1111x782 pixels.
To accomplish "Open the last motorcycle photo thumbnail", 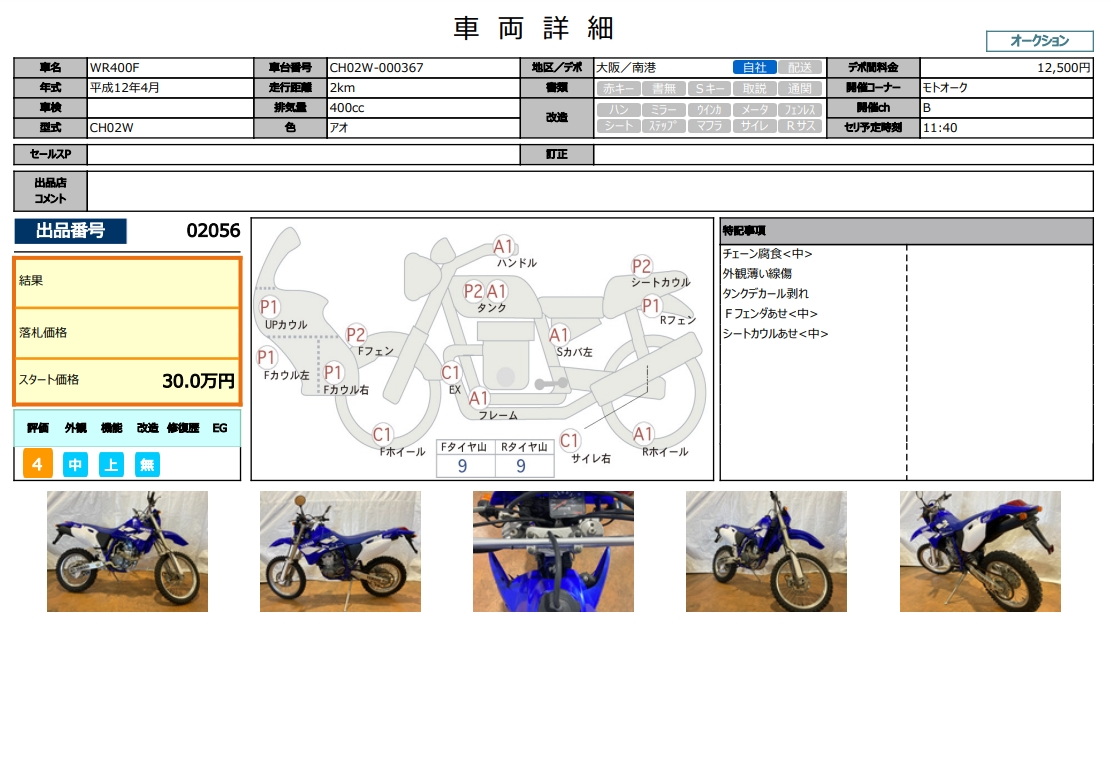I will point(980,551).
